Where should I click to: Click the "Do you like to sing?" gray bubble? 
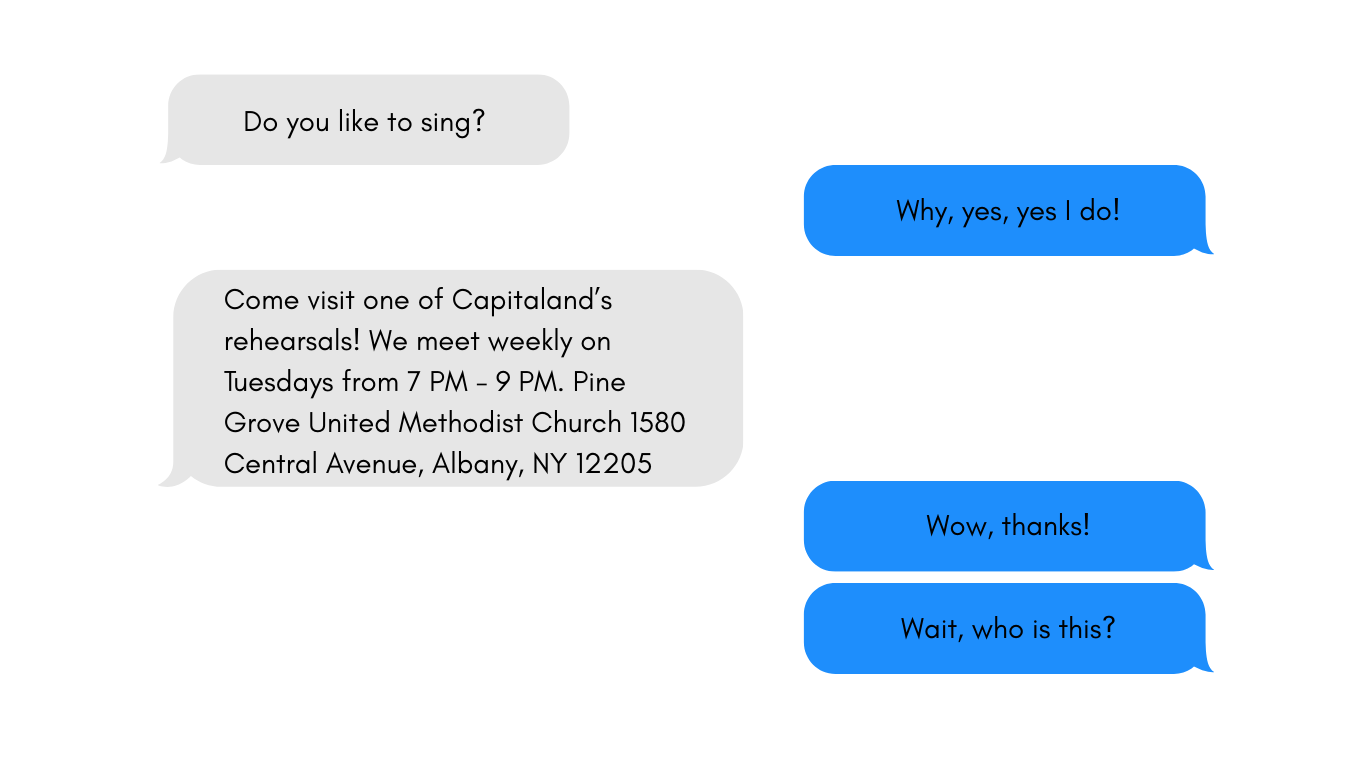(366, 119)
